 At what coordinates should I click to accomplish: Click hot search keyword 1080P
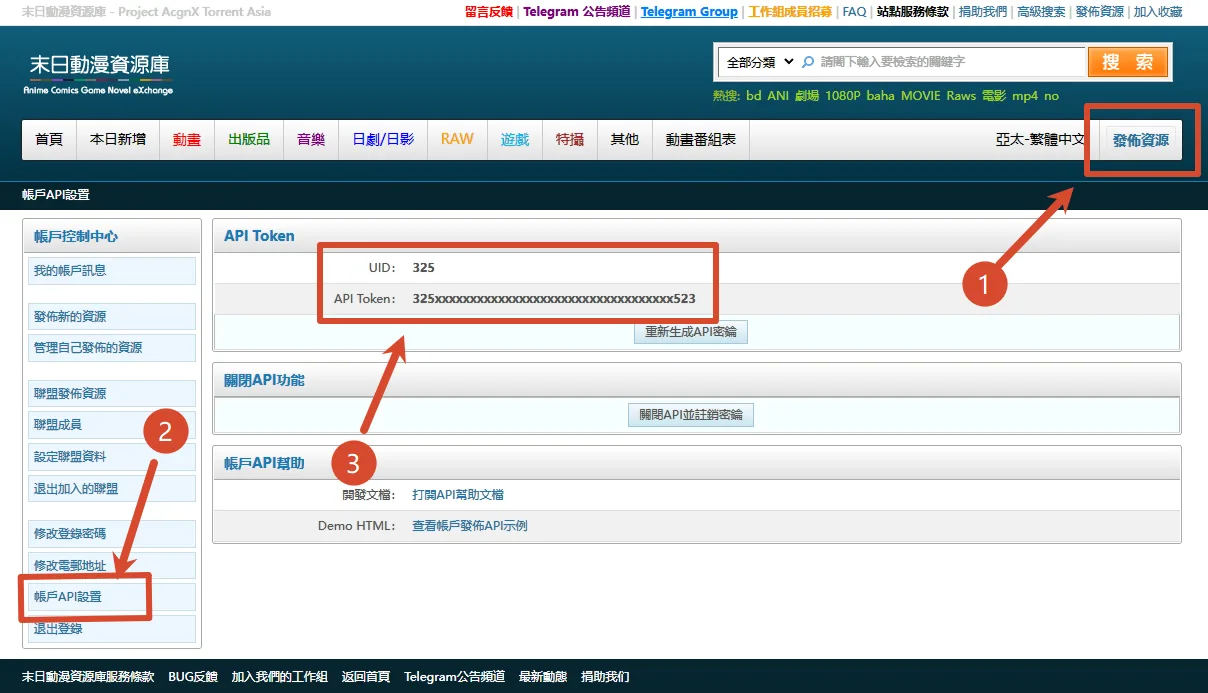(x=843, y=96)
